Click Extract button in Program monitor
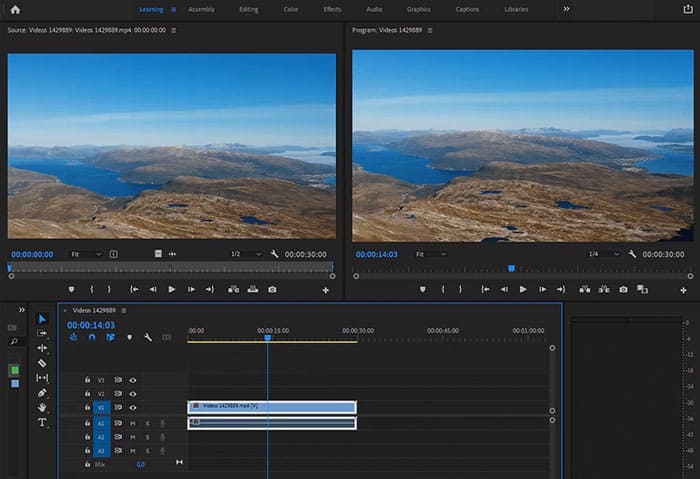 (x=604, y=289)
